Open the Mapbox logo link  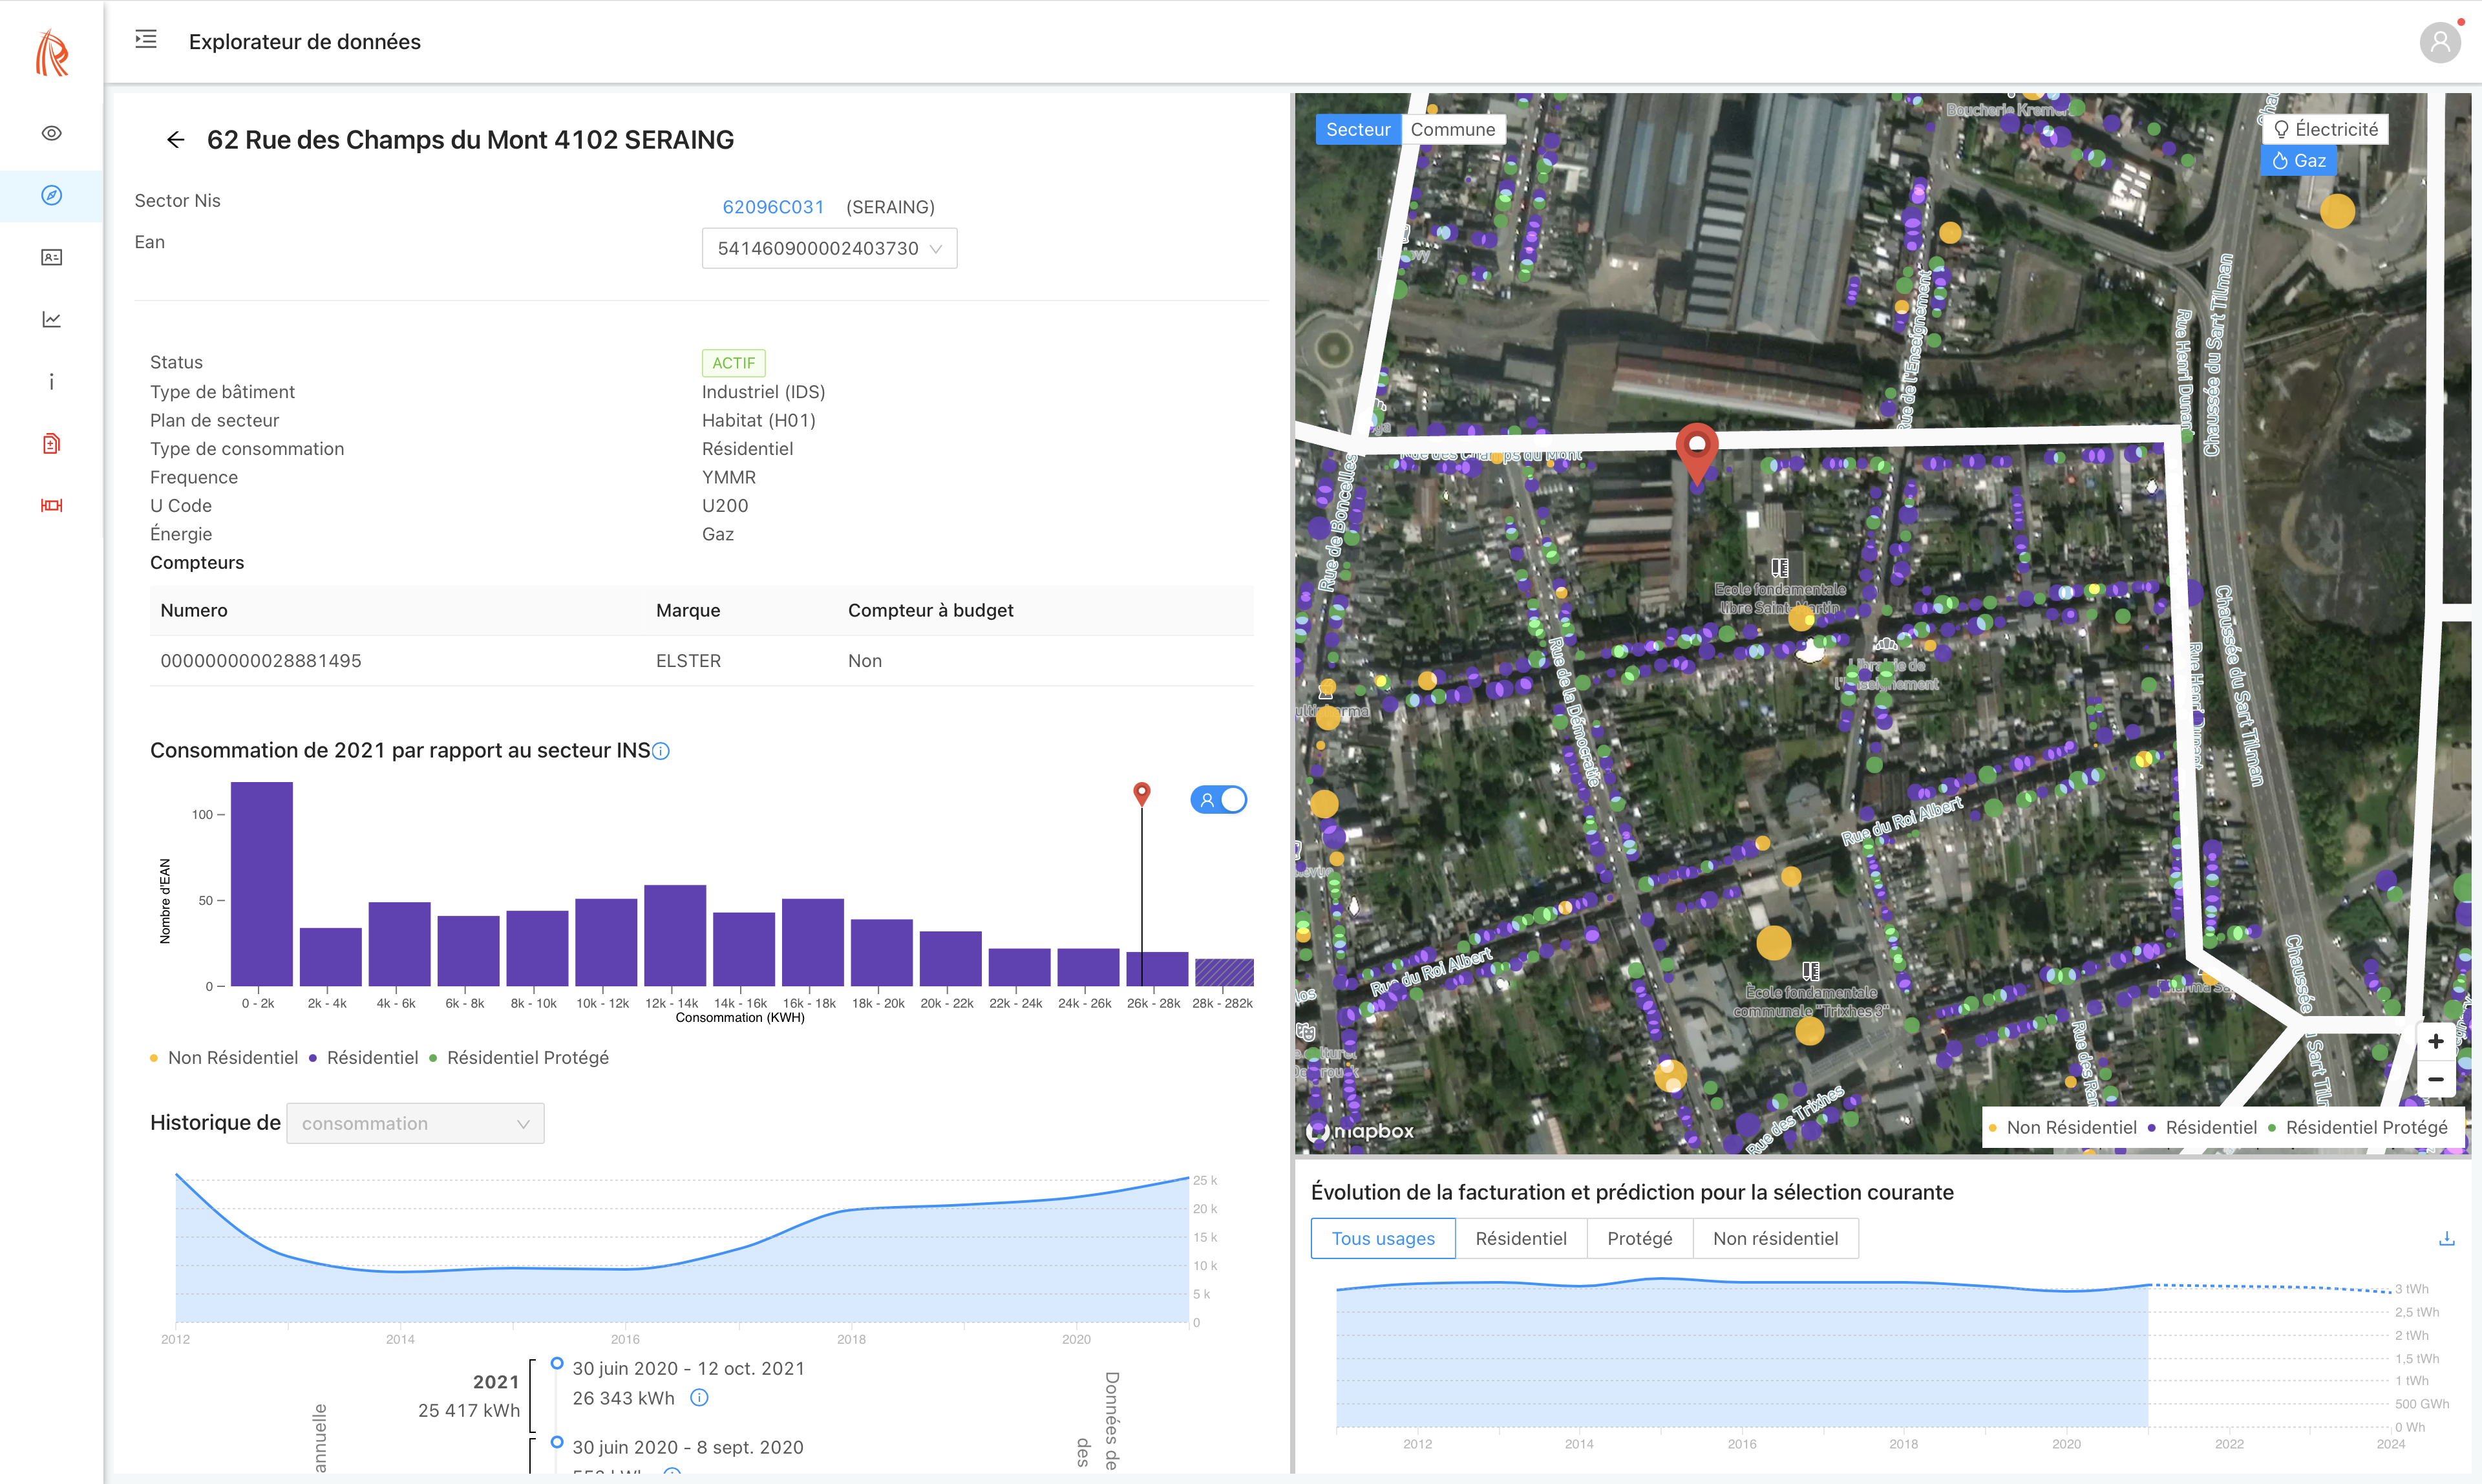[x=1360, y=1131]
